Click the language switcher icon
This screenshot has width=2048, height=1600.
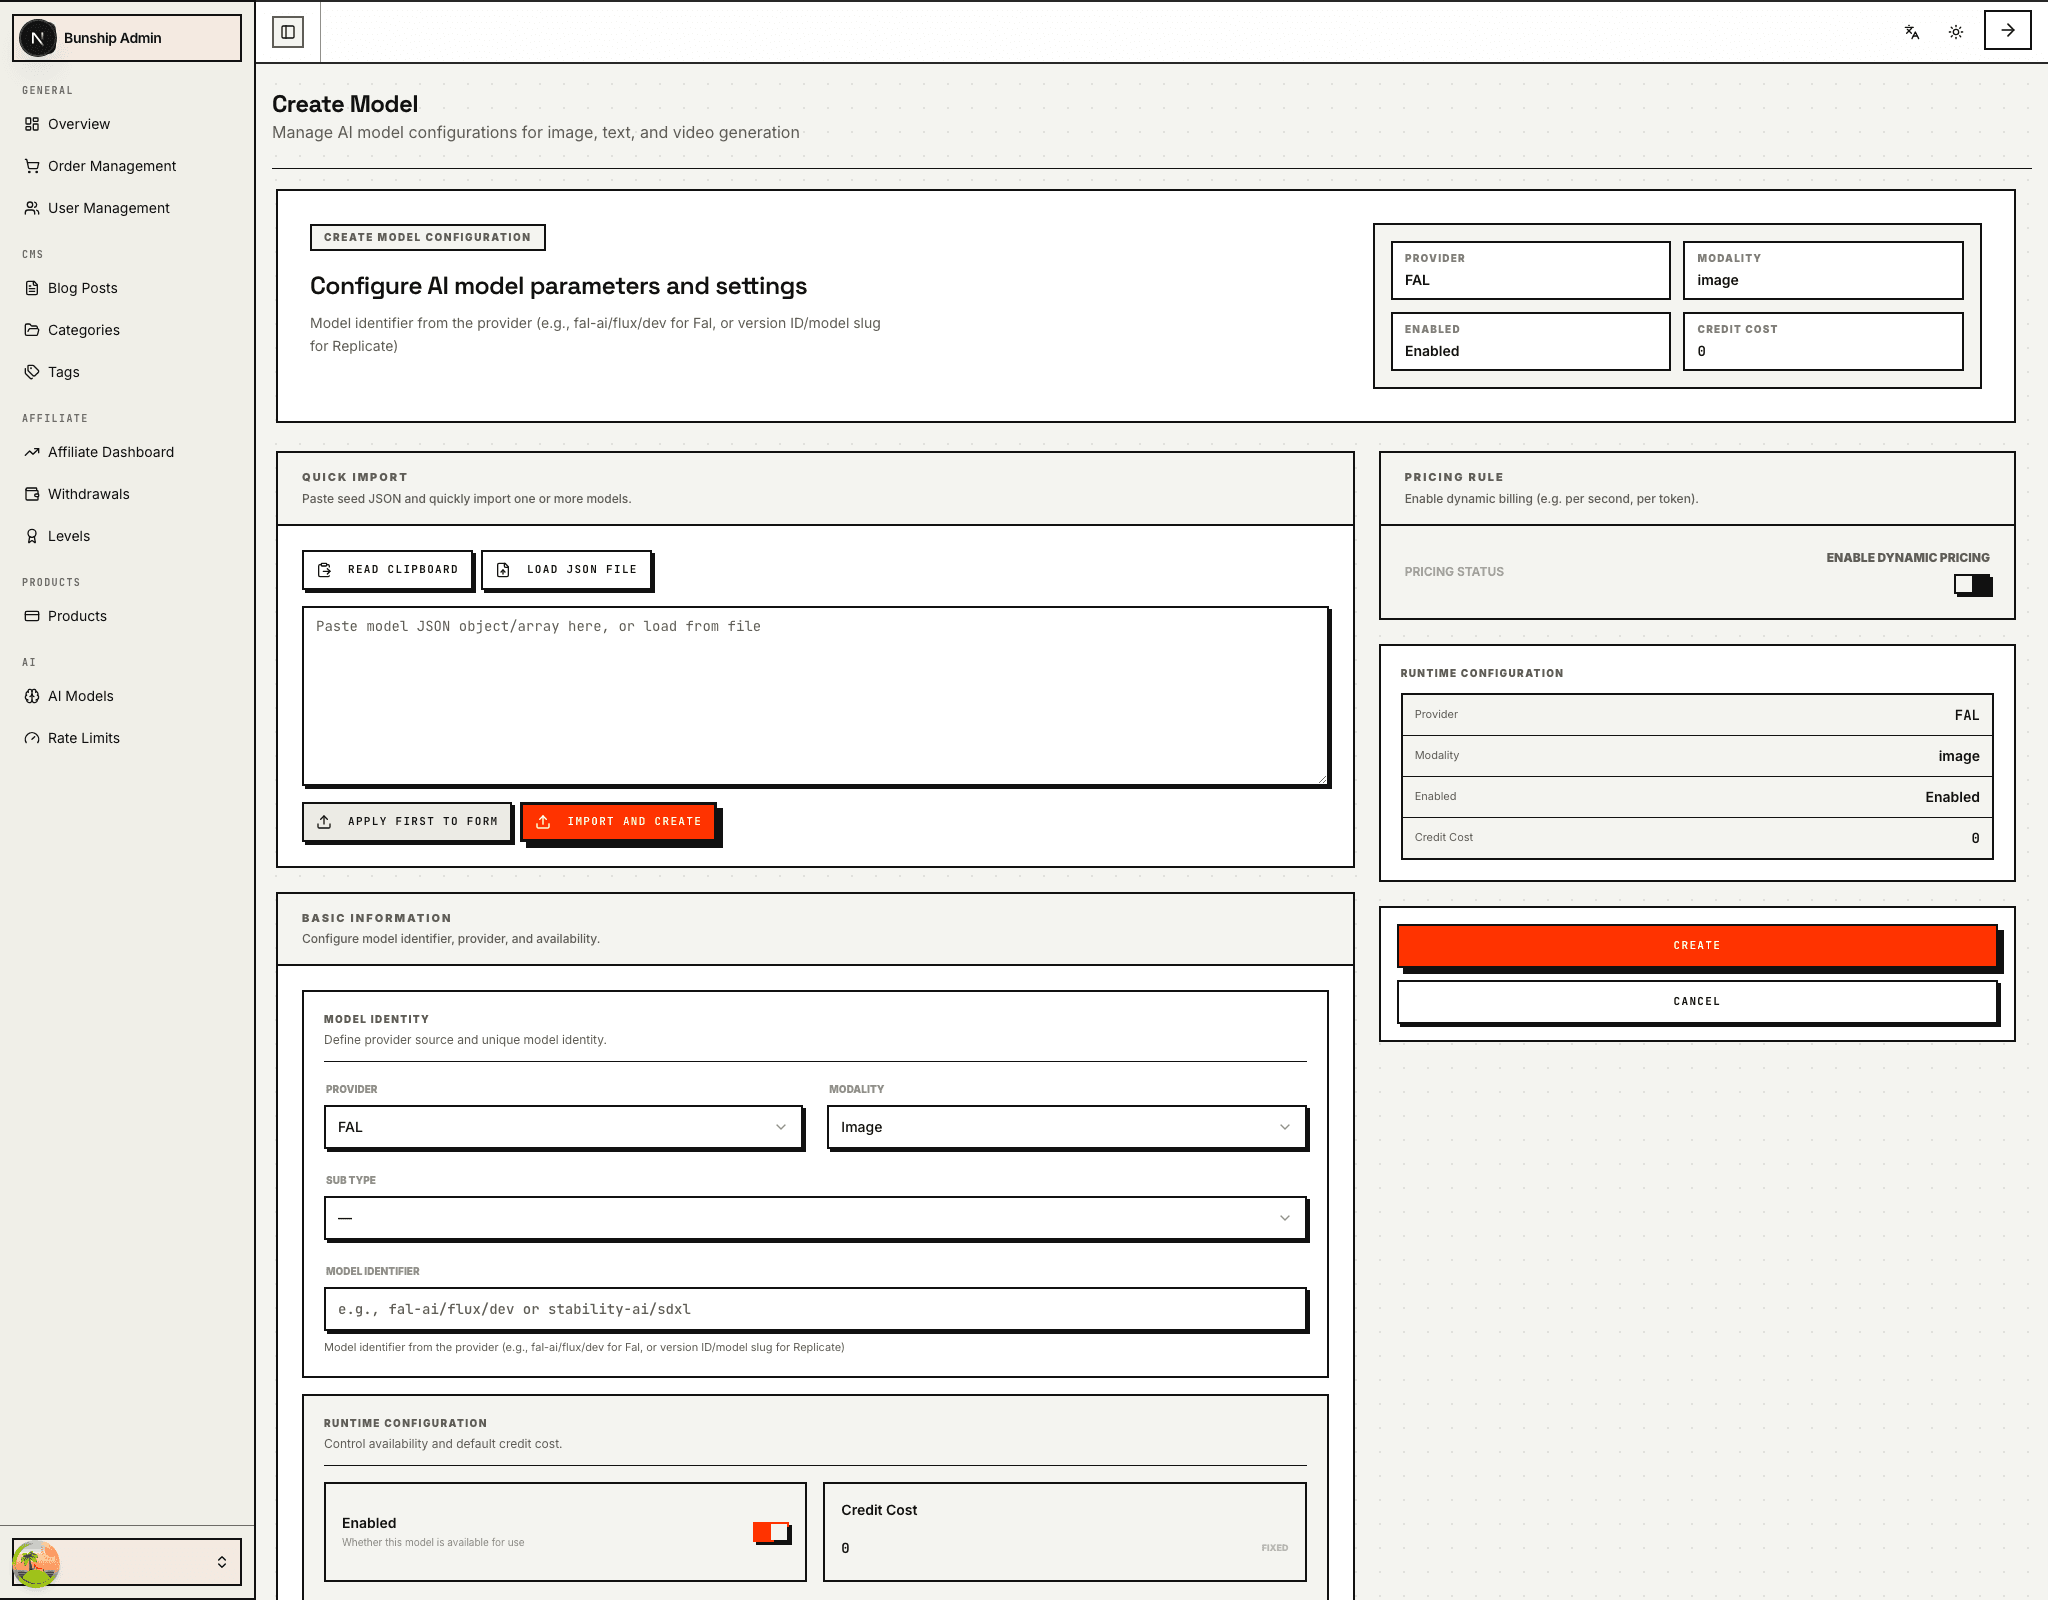(x=1910, y=32)
